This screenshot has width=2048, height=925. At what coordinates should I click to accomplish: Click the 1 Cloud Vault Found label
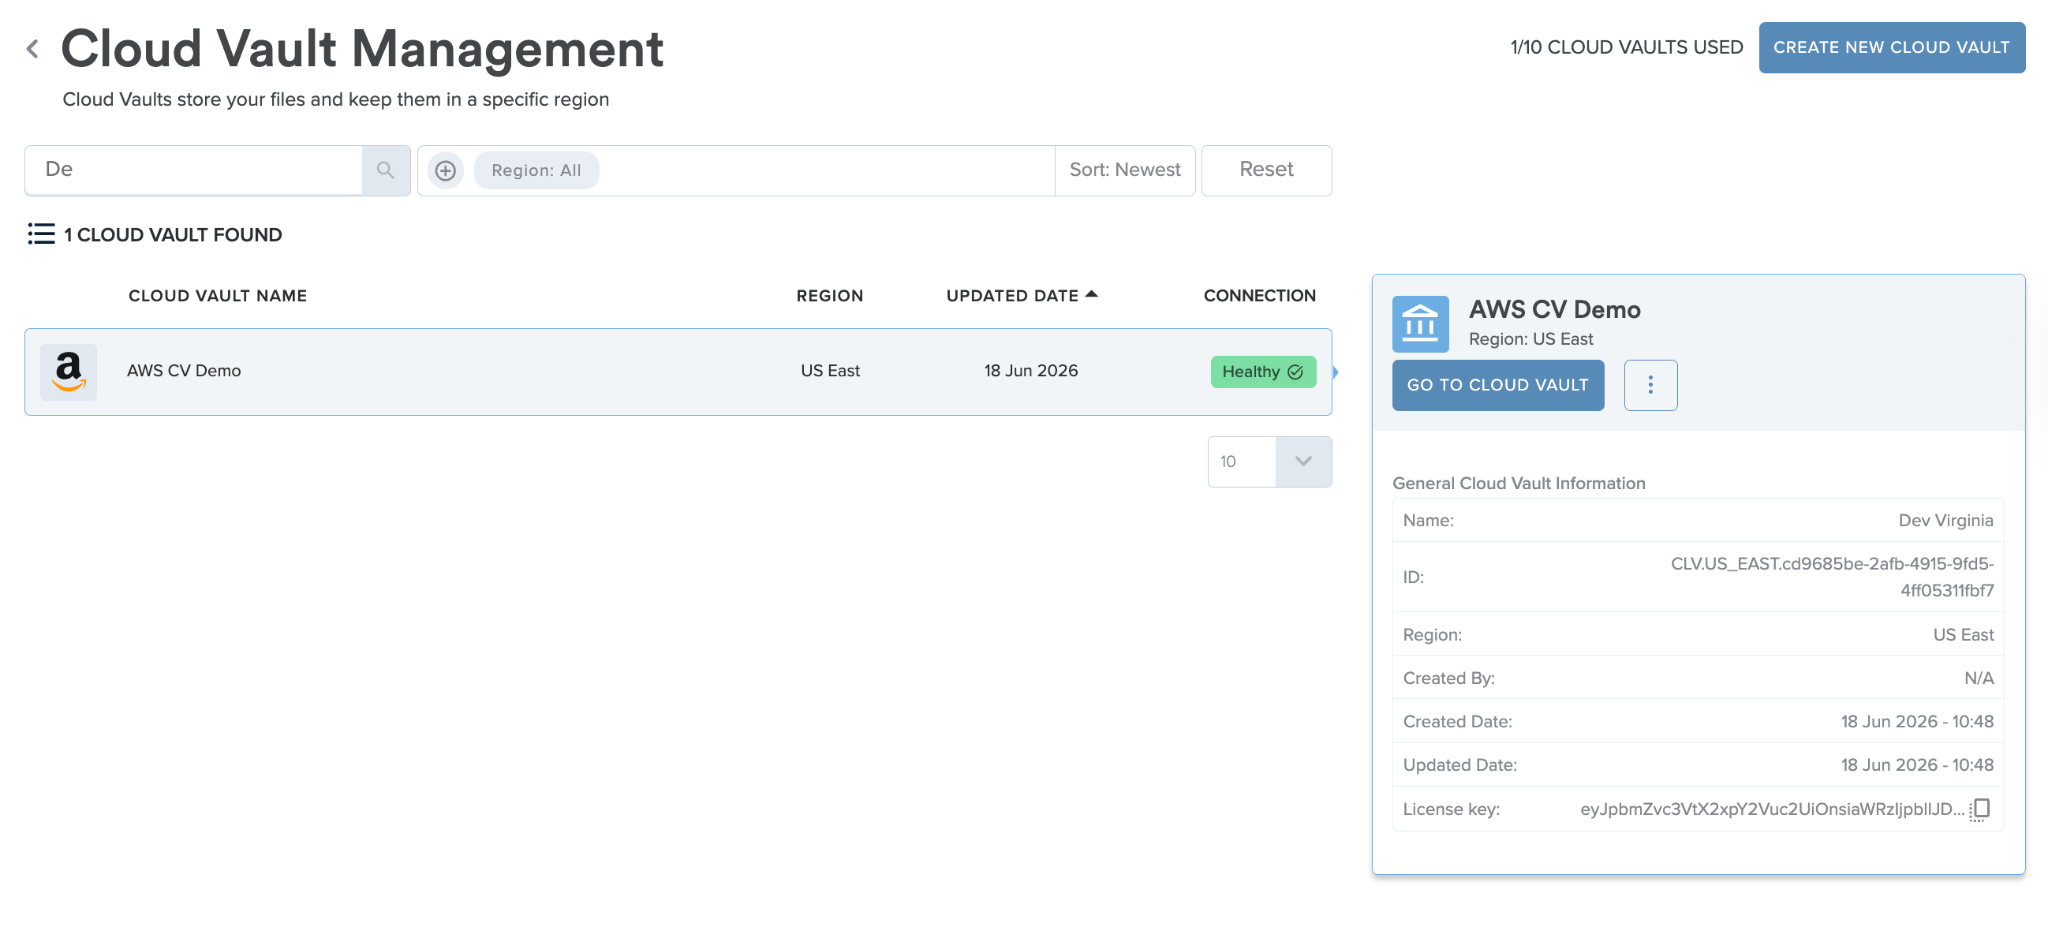(173, 235)
